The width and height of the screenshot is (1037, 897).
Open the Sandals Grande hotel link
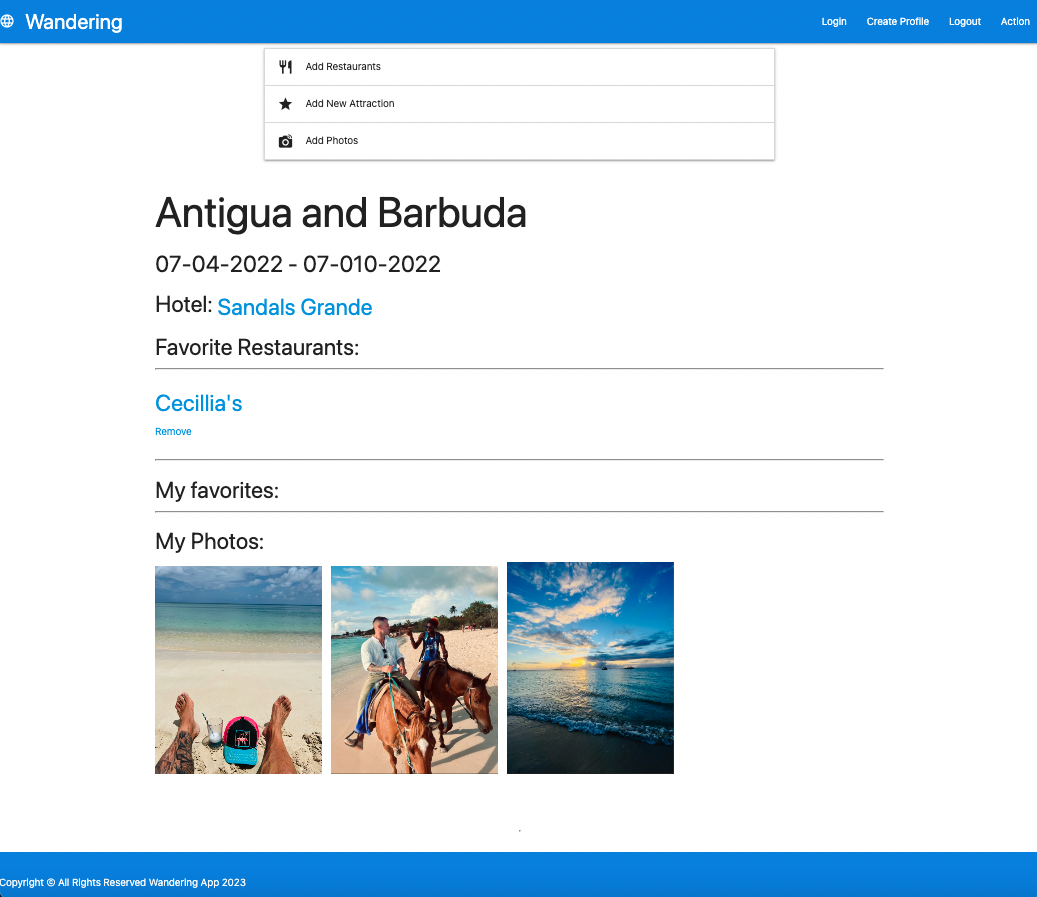[294, 307]
